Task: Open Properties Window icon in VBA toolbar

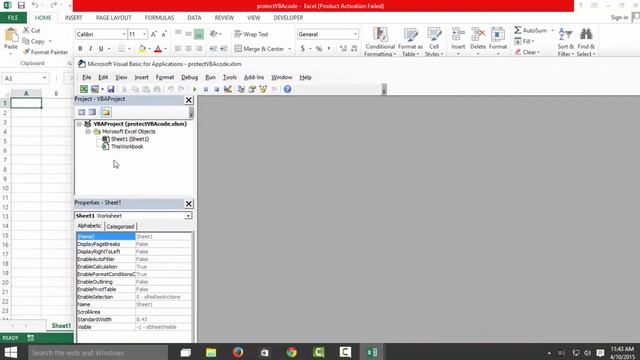Action: click(x=252, y=89)
